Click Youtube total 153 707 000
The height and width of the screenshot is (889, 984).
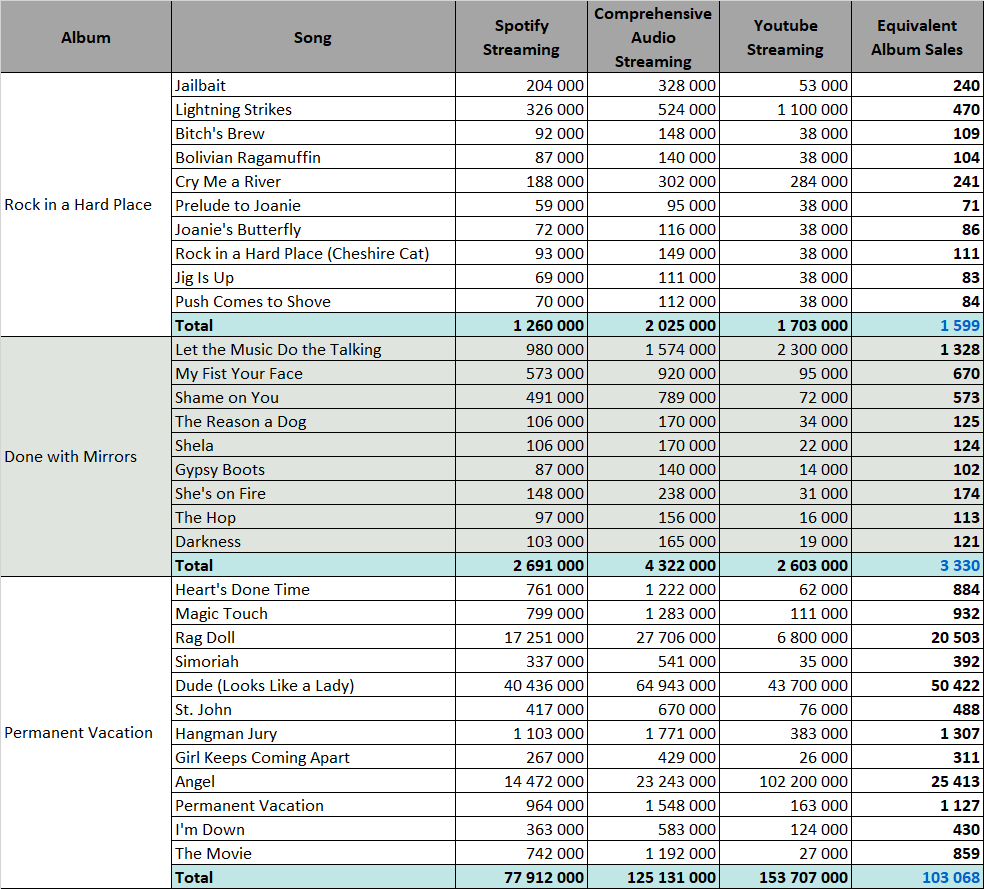pos(785,877)
